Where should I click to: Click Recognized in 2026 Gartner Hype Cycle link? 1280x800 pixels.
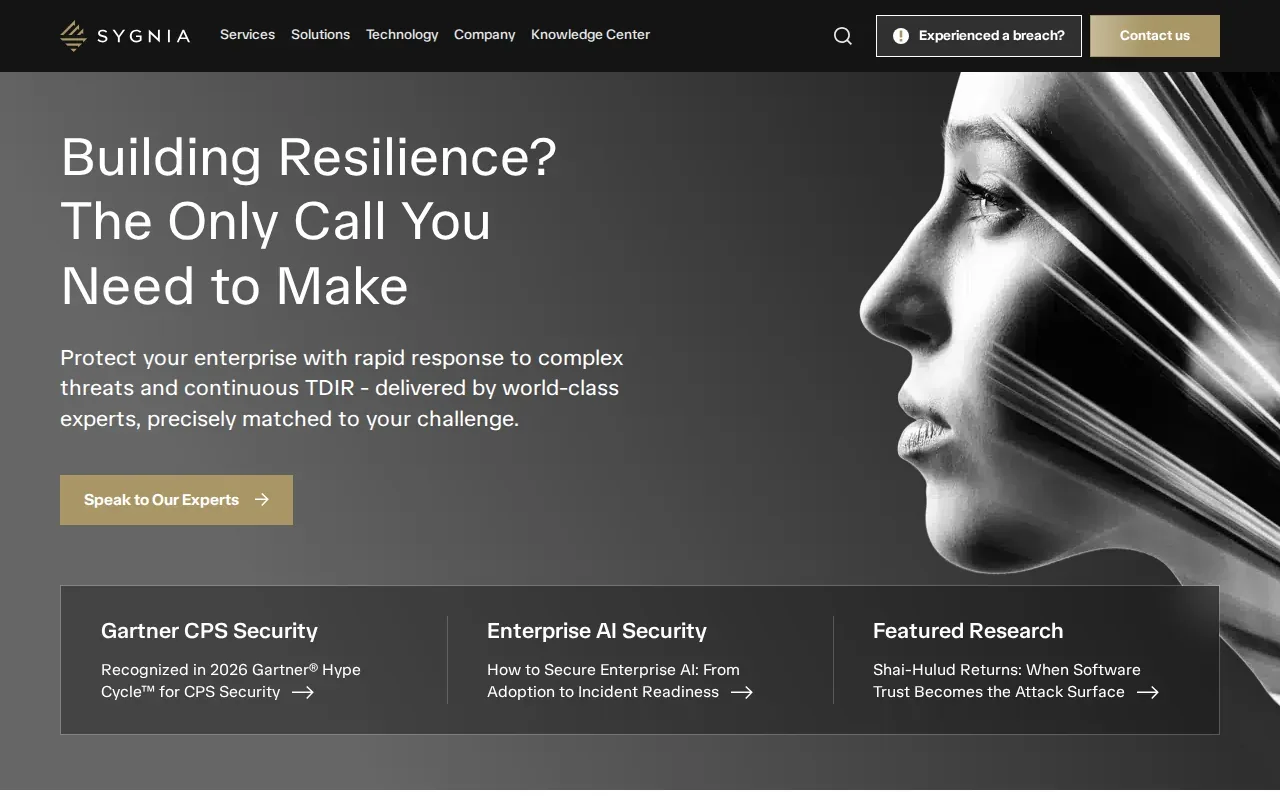pyautogui.click(x=231, y=681)
